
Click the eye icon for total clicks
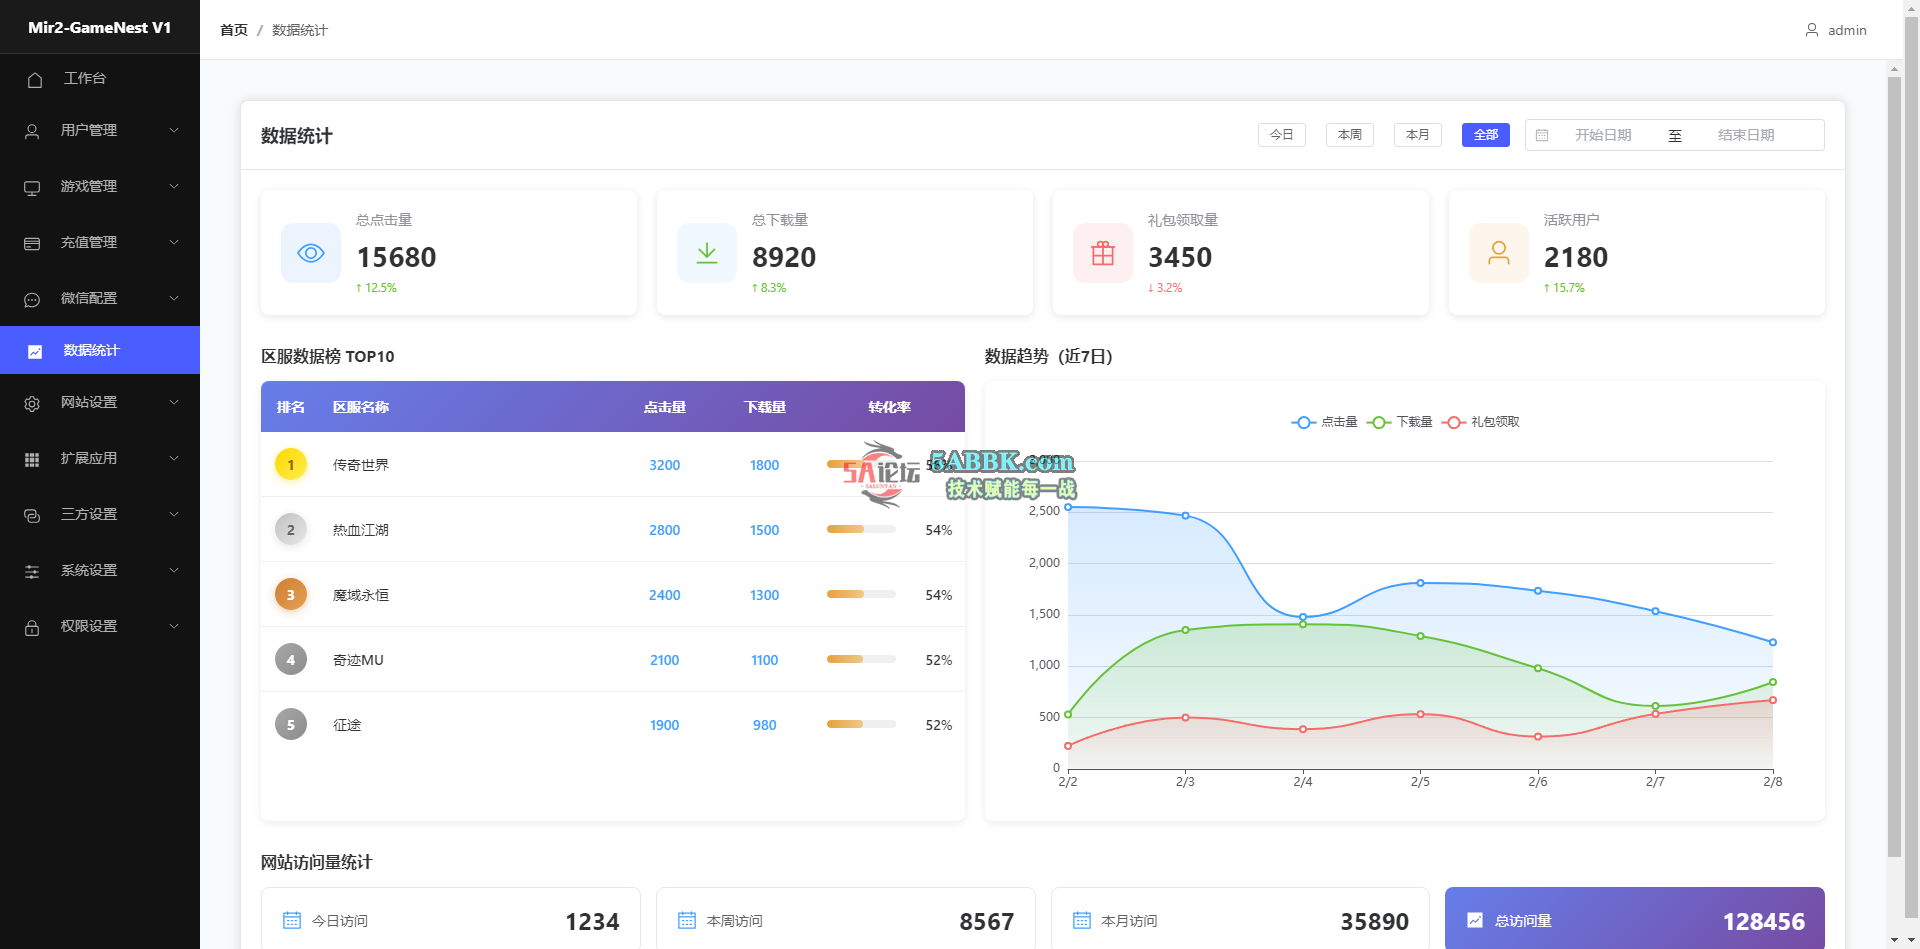(311, 253)
